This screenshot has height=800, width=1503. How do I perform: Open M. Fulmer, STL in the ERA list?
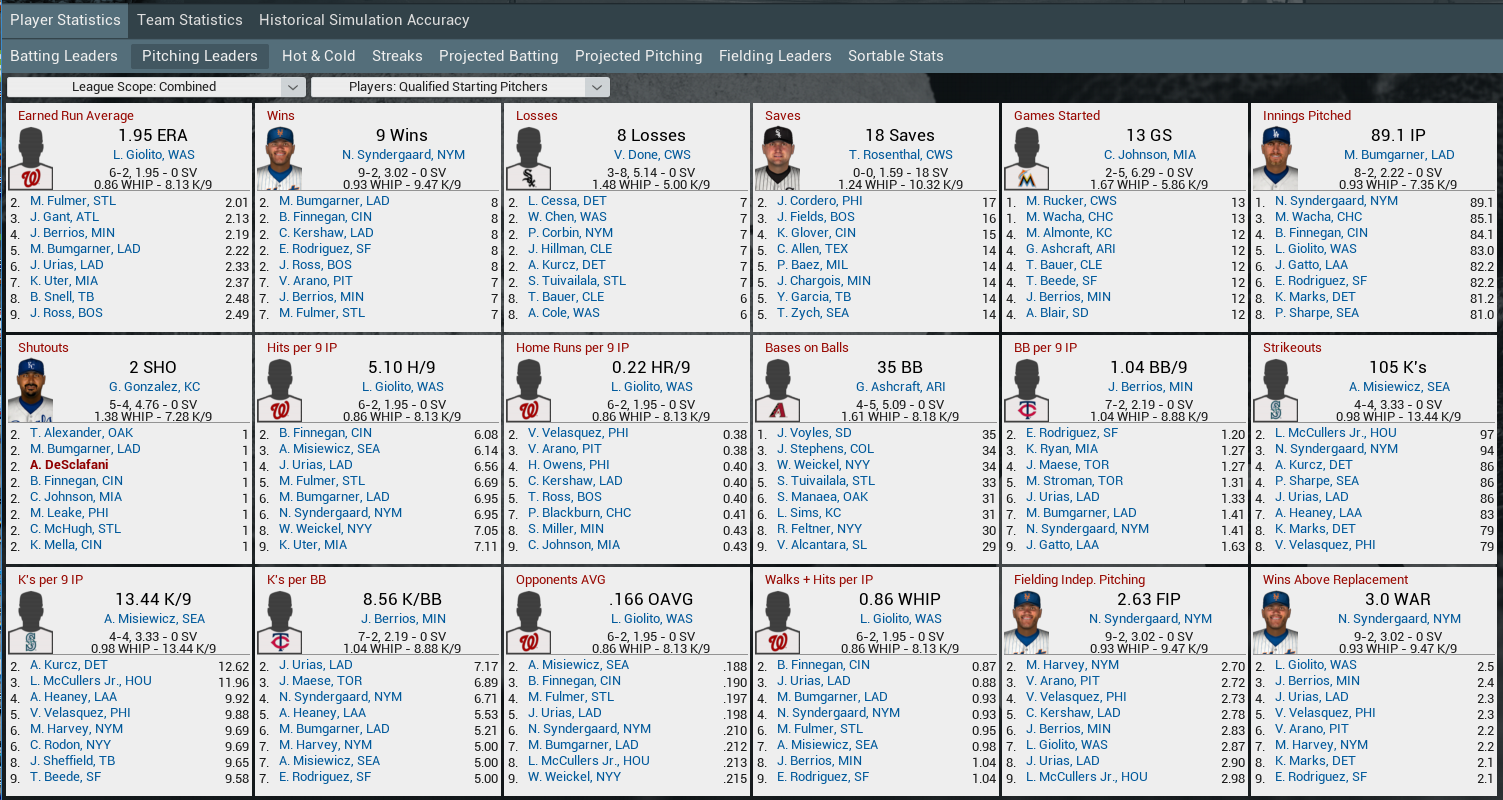click(73, 201)
